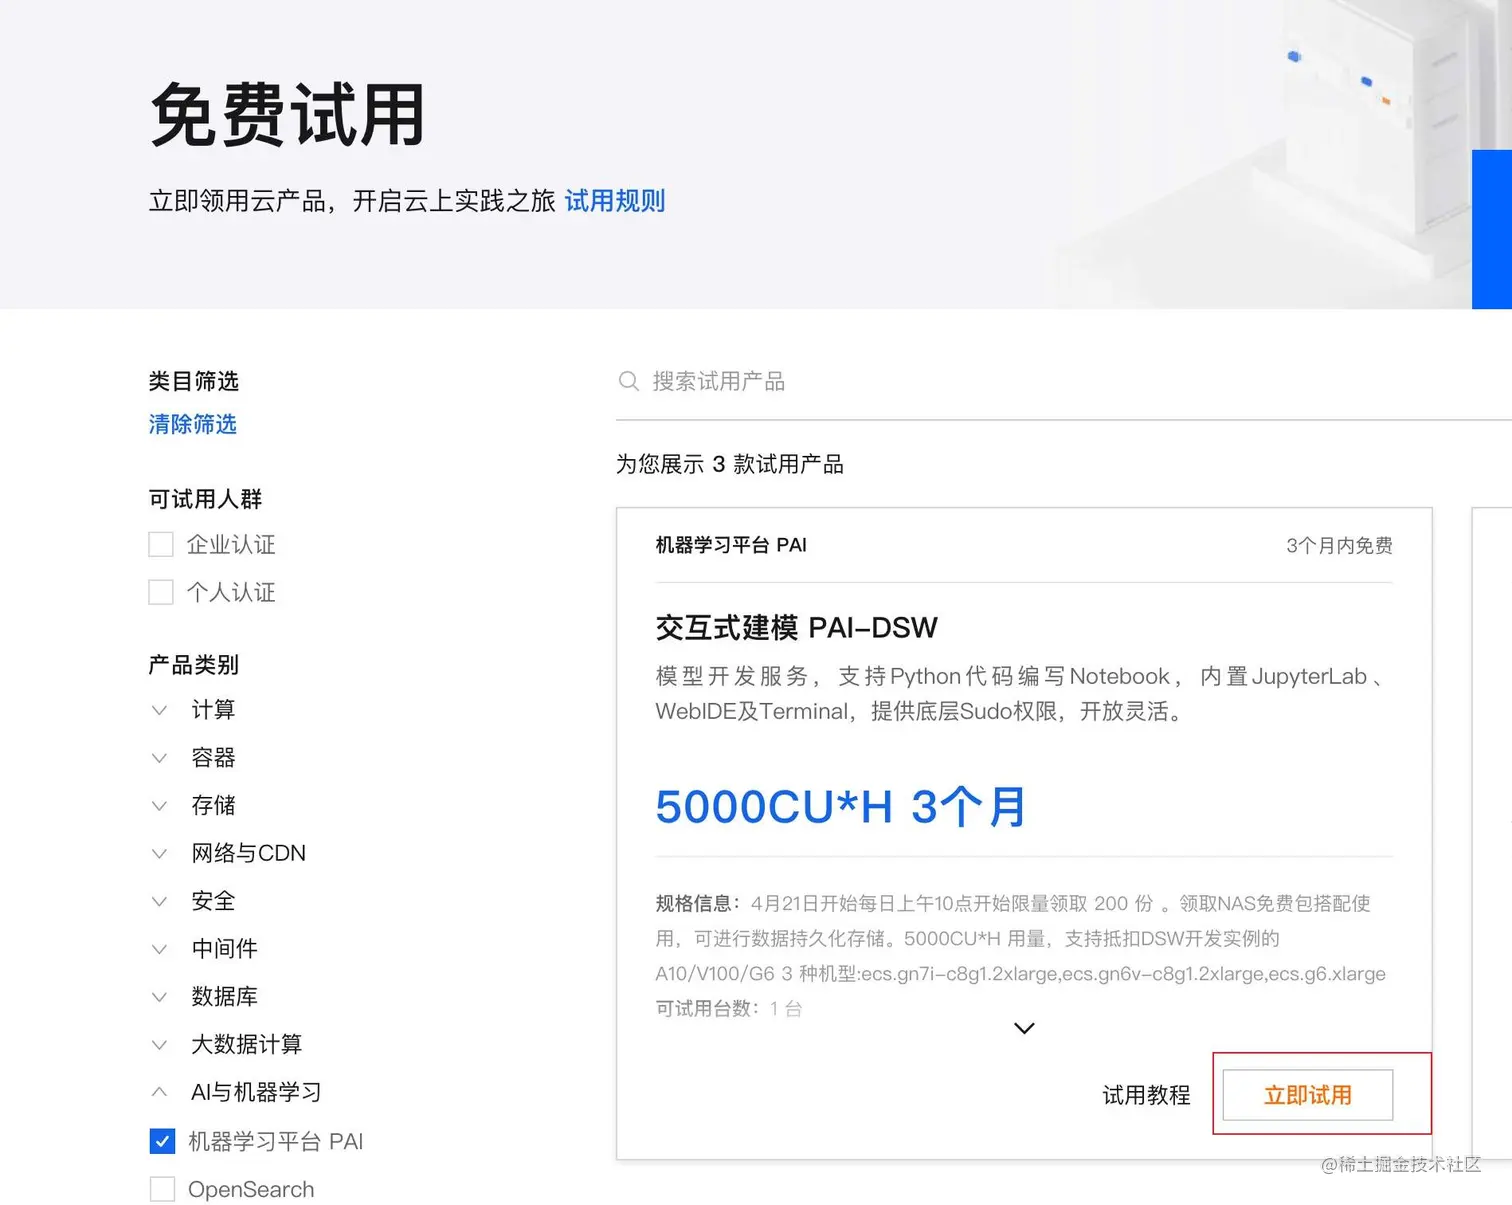Enable the 个人认证 checkbox

click(x=161, y=592)
